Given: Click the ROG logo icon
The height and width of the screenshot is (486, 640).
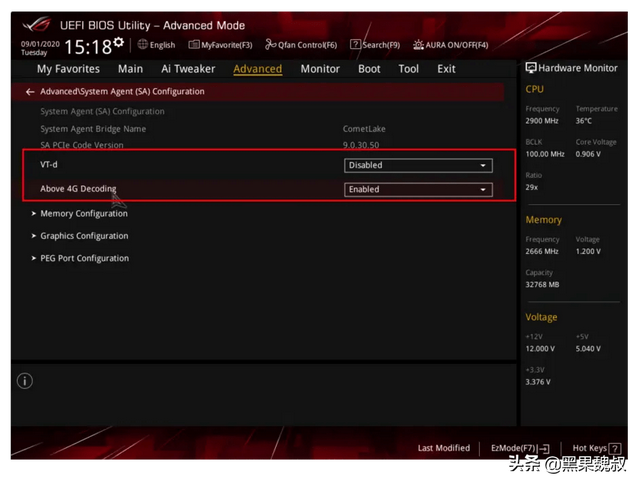Looking at the screenshot, I should point(37,24).
